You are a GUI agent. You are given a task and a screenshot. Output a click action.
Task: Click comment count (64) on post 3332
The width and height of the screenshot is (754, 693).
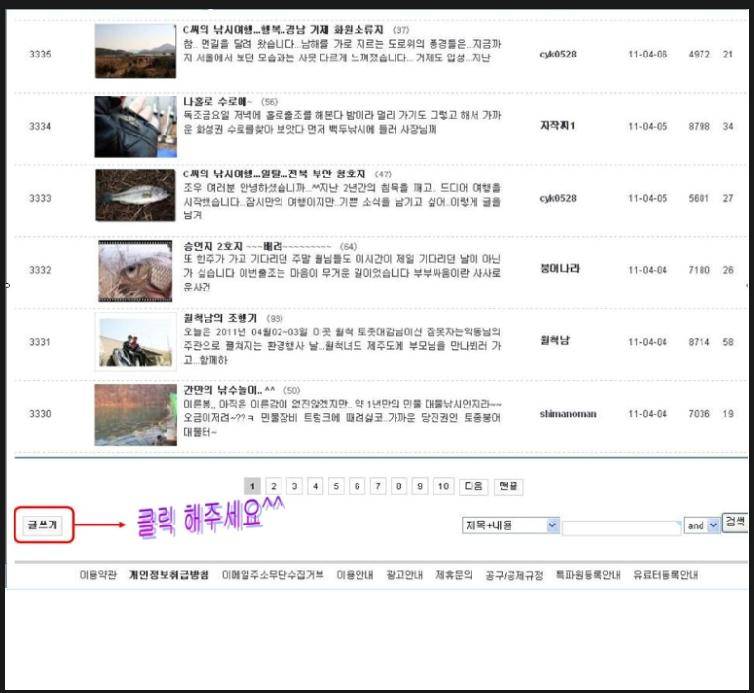[349, 247]
